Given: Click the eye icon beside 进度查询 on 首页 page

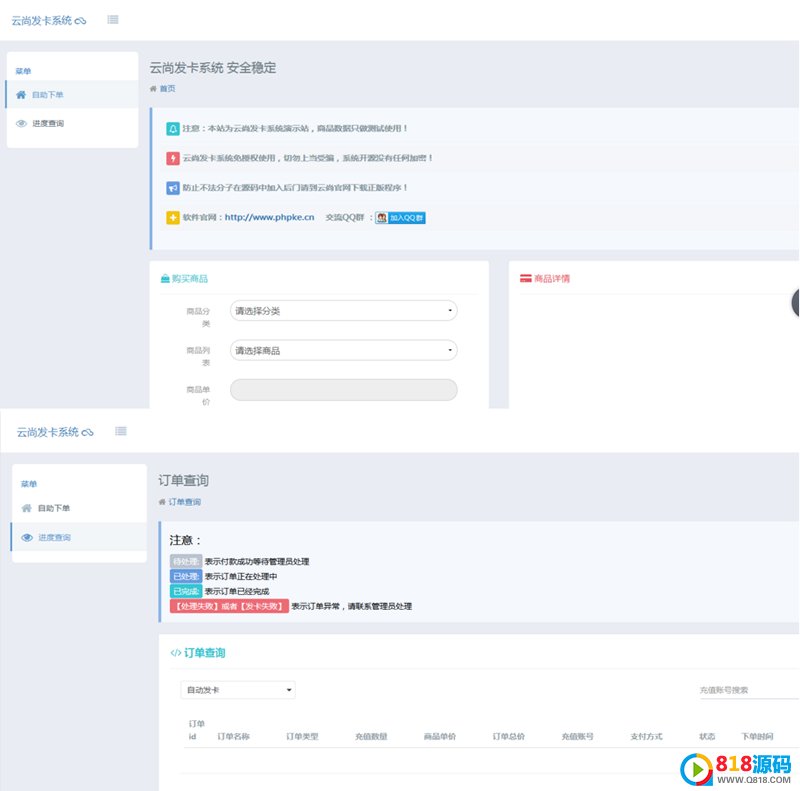Looking at the screenshot, I should 21,123.
